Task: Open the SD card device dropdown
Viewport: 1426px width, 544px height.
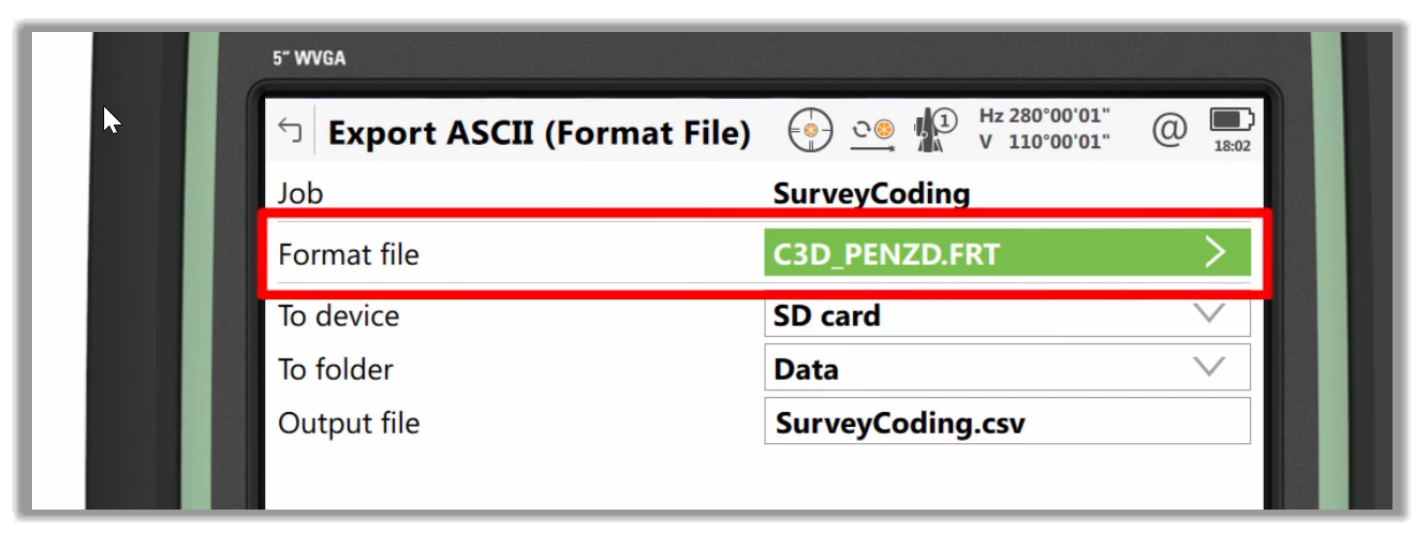Action: pos(1007,315)
